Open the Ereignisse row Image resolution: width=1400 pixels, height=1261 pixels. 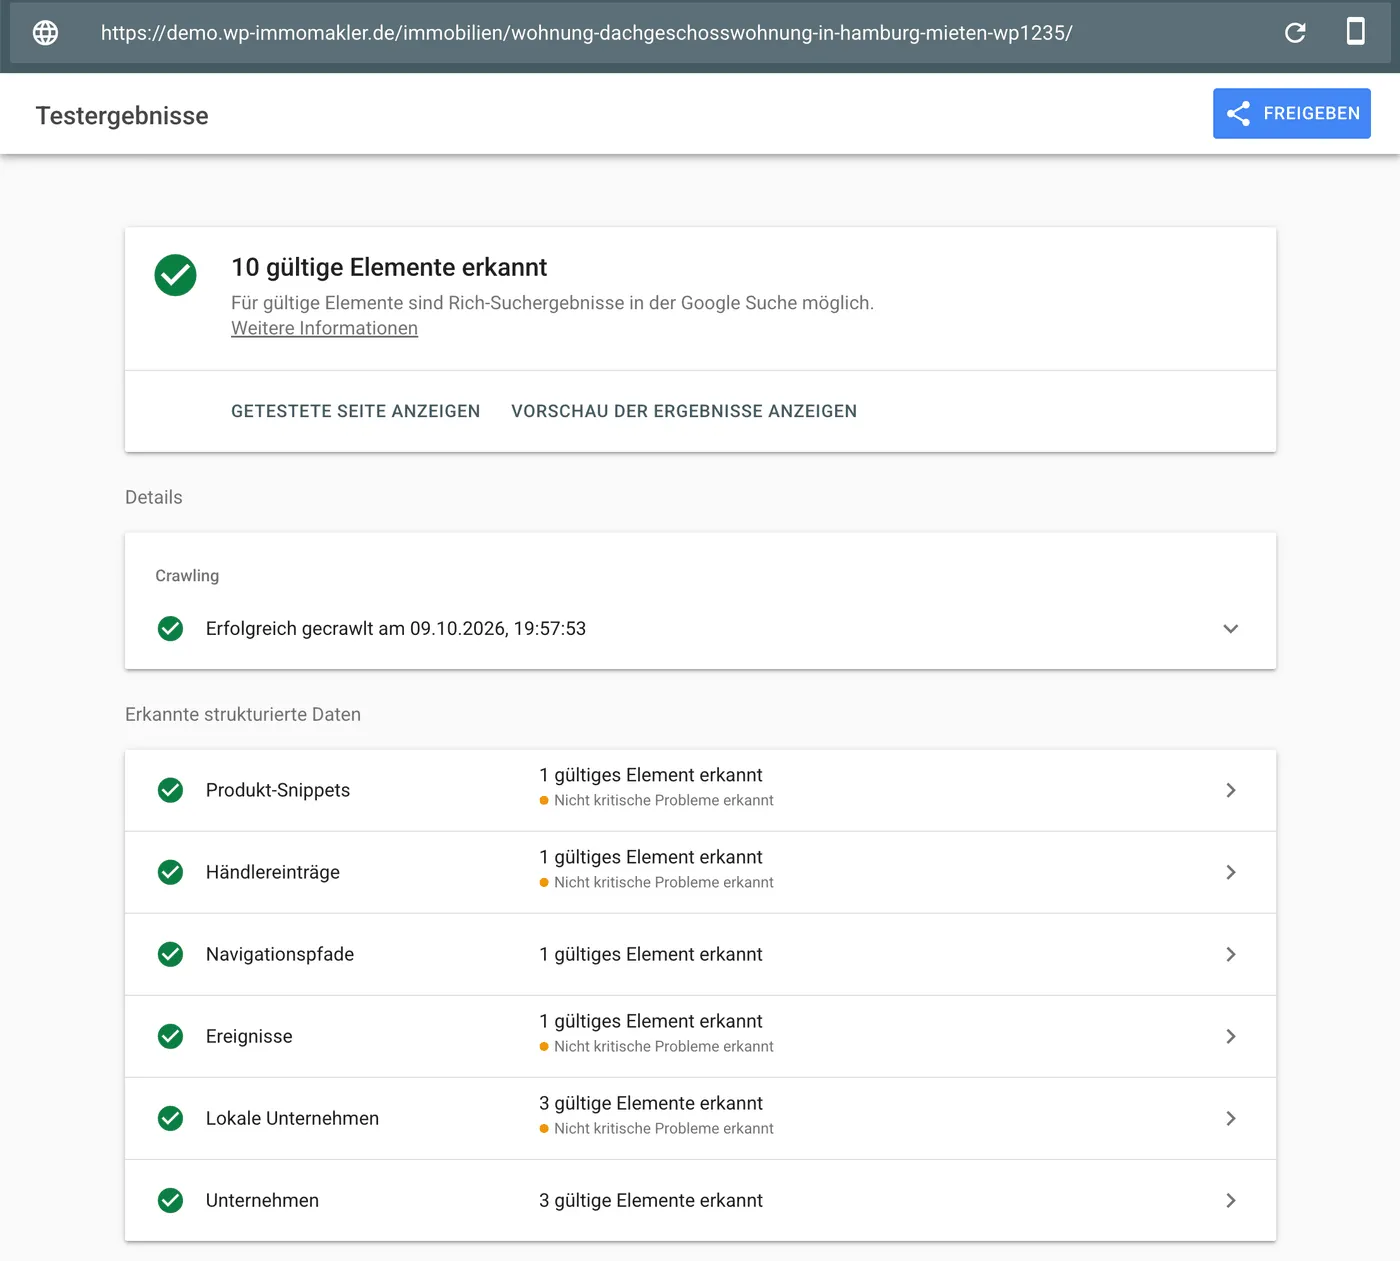(700, 1036)
